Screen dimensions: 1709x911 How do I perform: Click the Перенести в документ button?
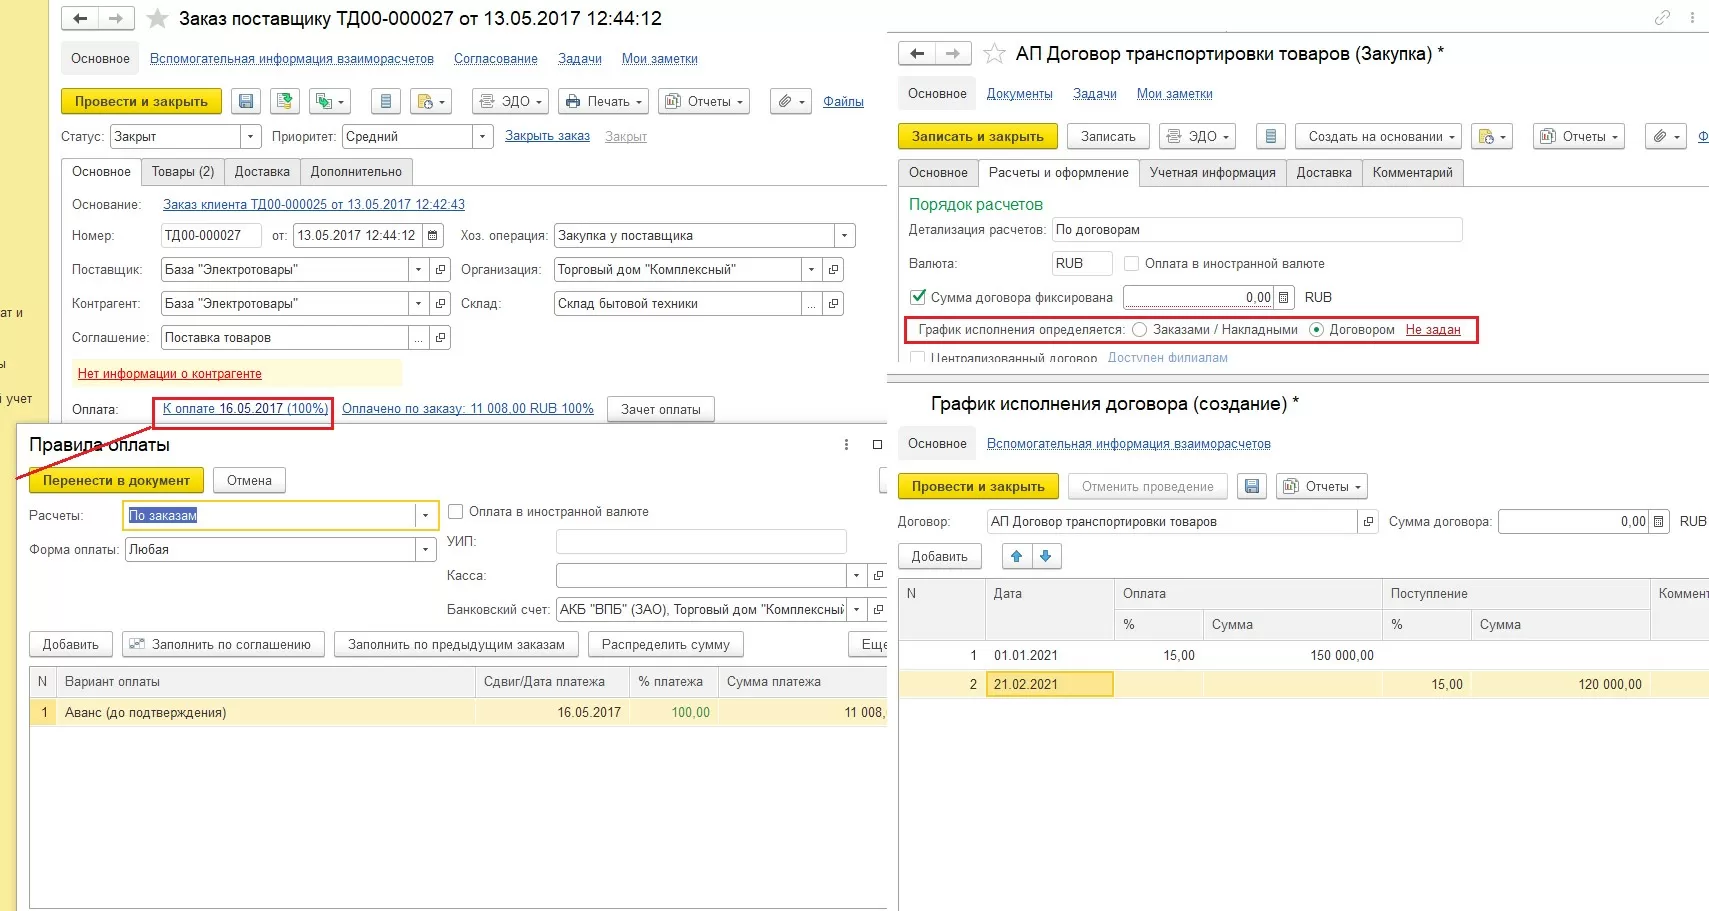116,481
